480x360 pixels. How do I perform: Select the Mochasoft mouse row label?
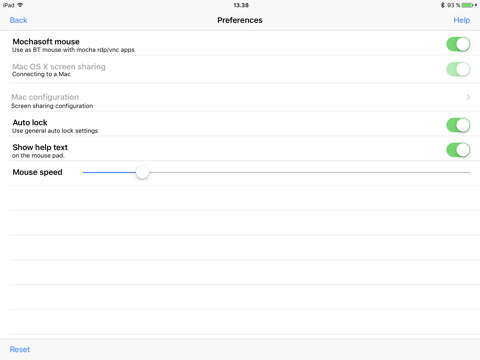coord(46,42)
